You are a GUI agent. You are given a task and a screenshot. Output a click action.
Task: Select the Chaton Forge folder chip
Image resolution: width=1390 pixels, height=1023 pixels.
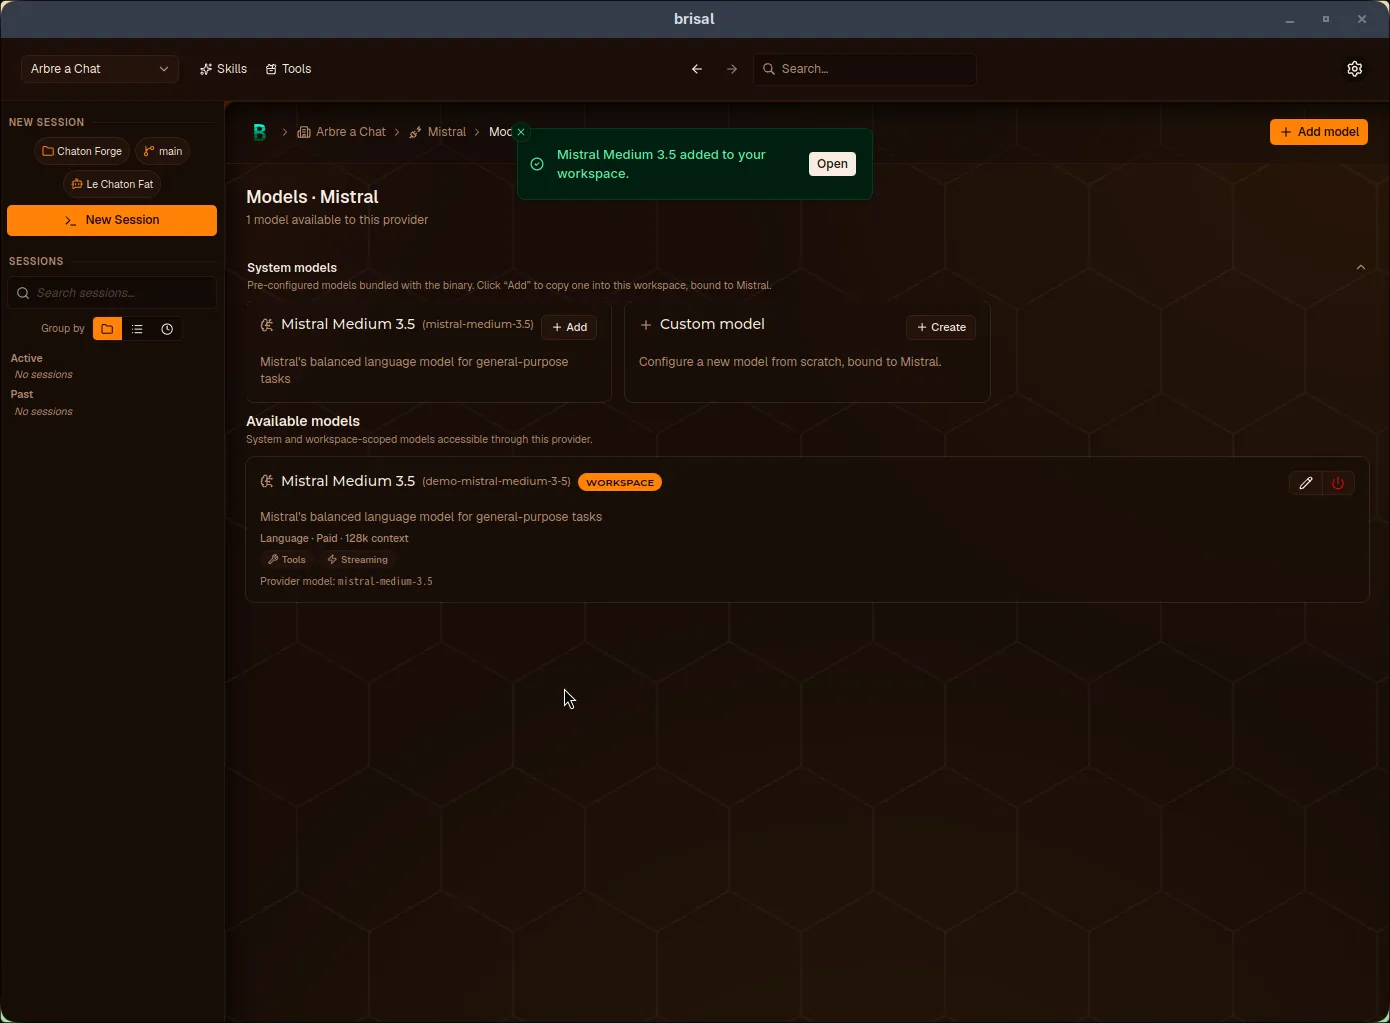click(x=82, y=151)
